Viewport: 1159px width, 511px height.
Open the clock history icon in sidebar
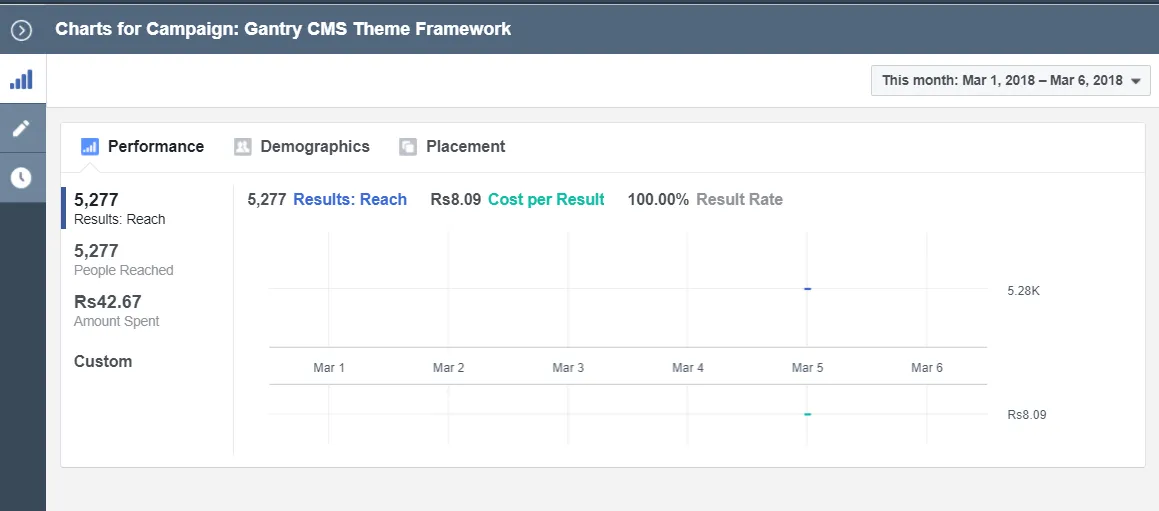click(x=22, y=177)
